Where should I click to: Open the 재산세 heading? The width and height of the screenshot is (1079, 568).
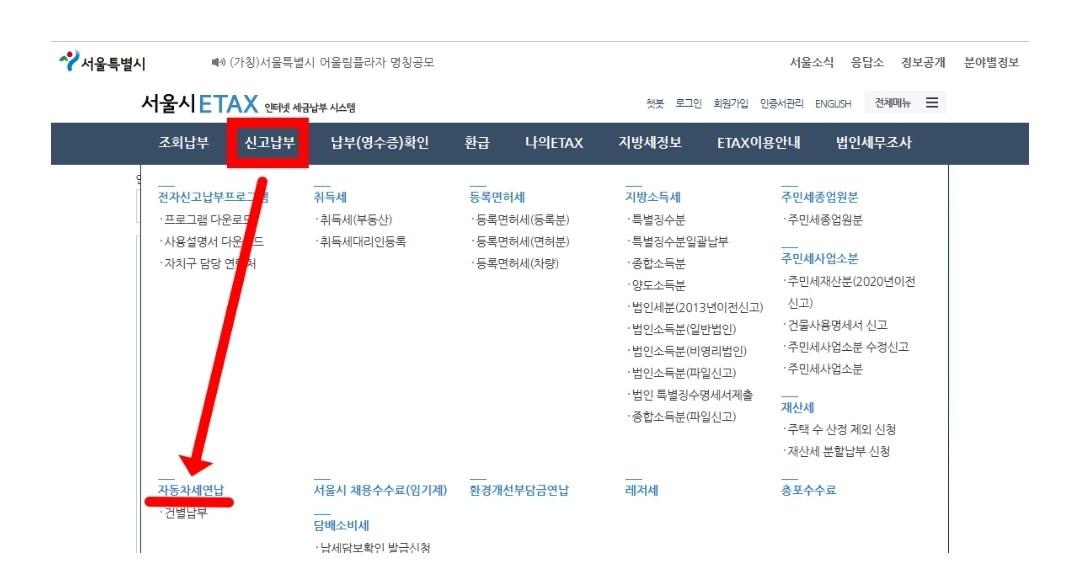click(x=798, y=408)
